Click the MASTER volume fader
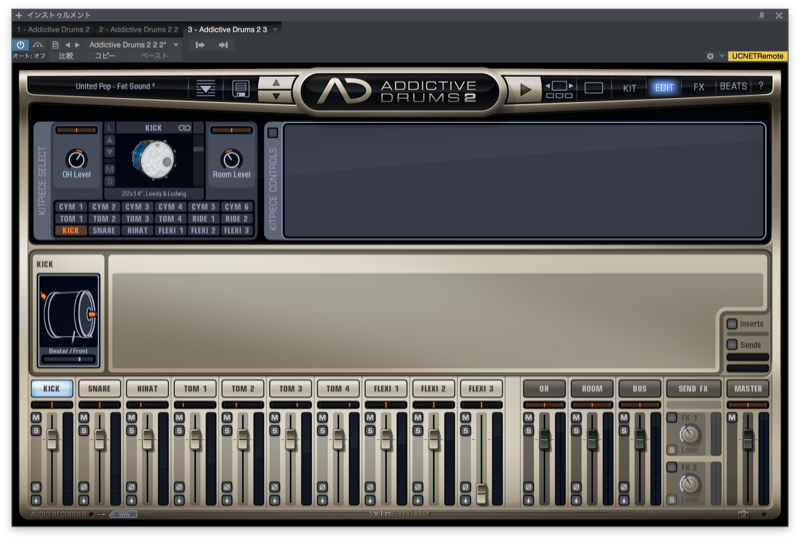The width and height of the screenshot is (800, 541). [747, 439]
